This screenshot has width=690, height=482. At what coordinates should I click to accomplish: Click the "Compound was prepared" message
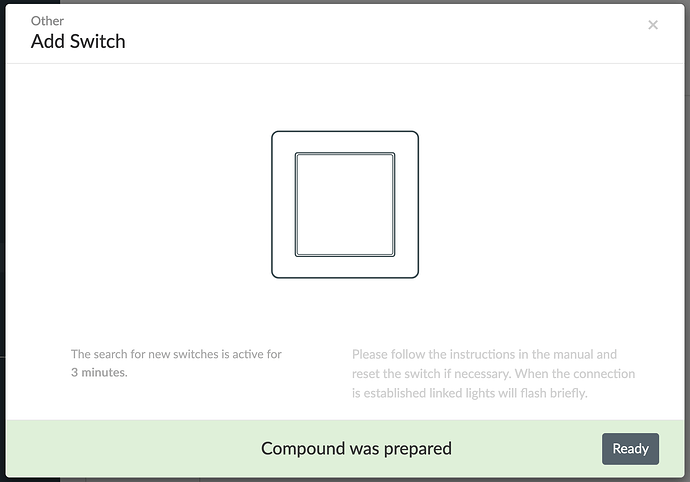coord(356,449)
